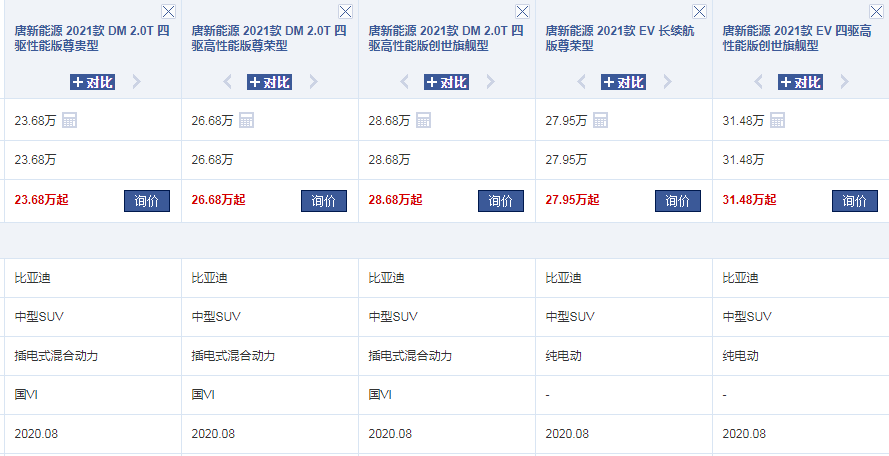Viewport: 889px width, 456px height.
Task: Open calculator icon beside 26.68万 price
Action: point(247,120)
